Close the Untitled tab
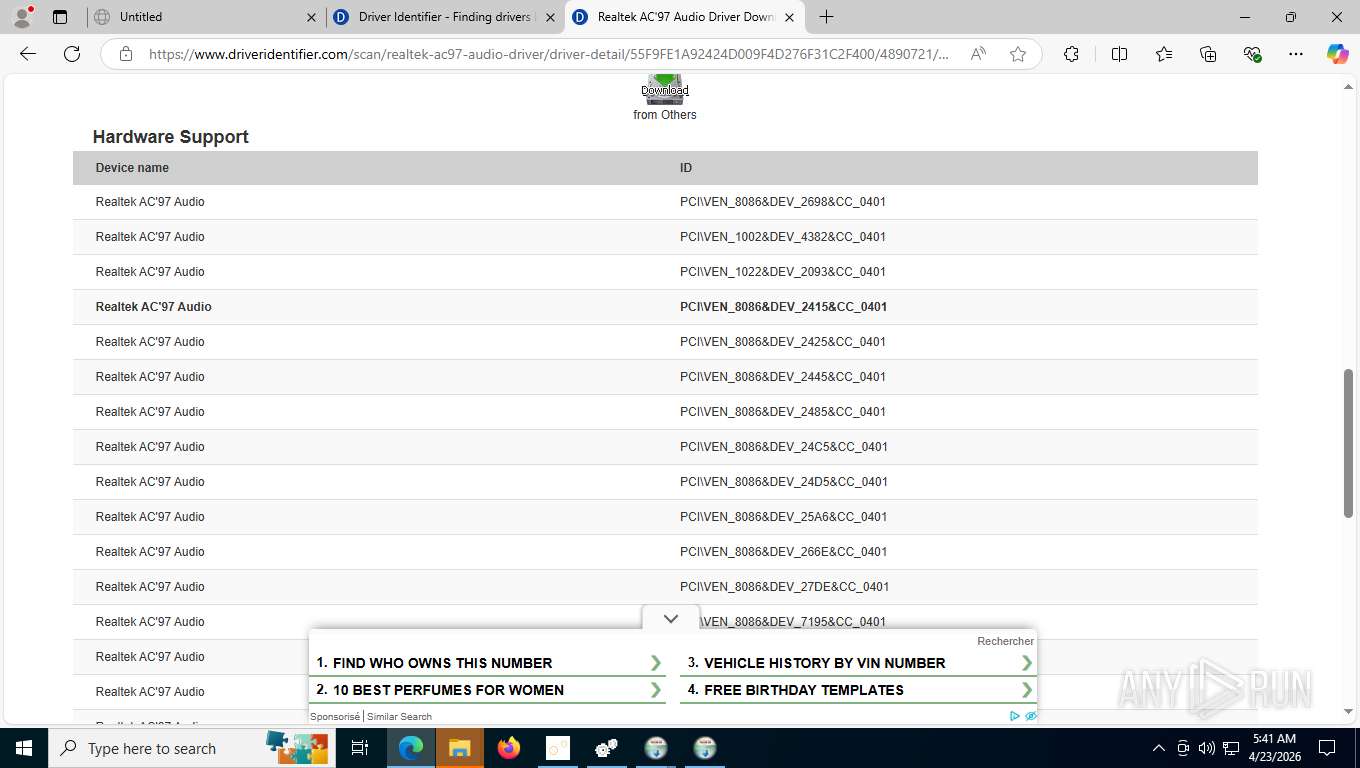Image resolution: width=1360 pixels, height=768 pixels. point(311,17)
